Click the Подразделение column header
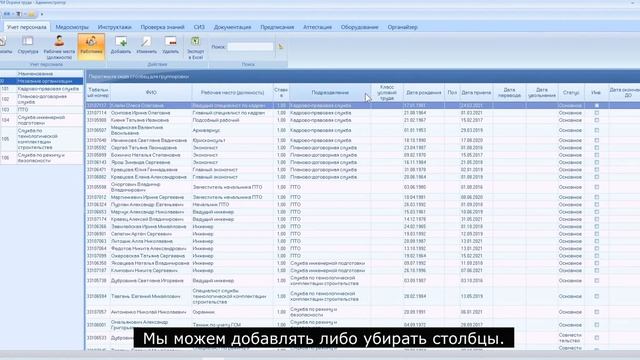The height and width of the screenshot is (360, 640). 330,93
